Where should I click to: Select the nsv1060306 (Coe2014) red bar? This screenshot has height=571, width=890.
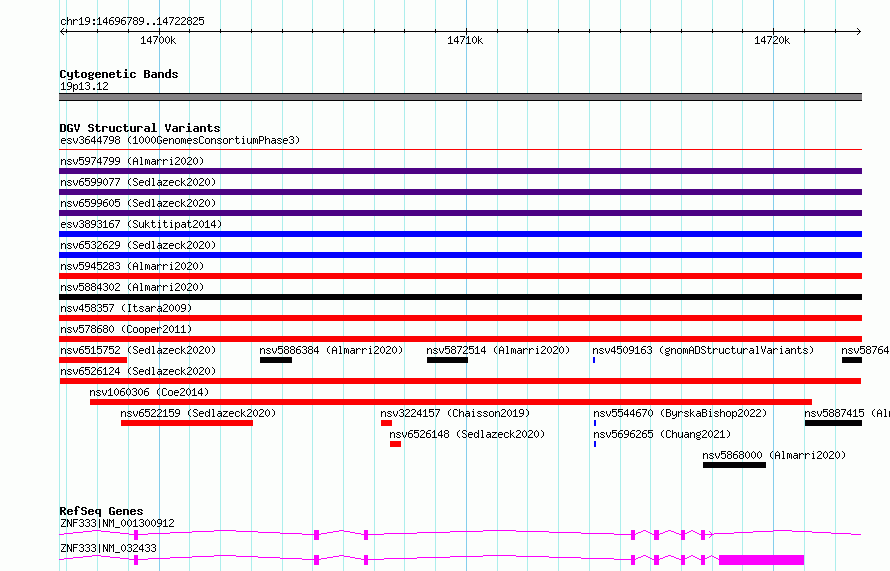pos(451,402)
